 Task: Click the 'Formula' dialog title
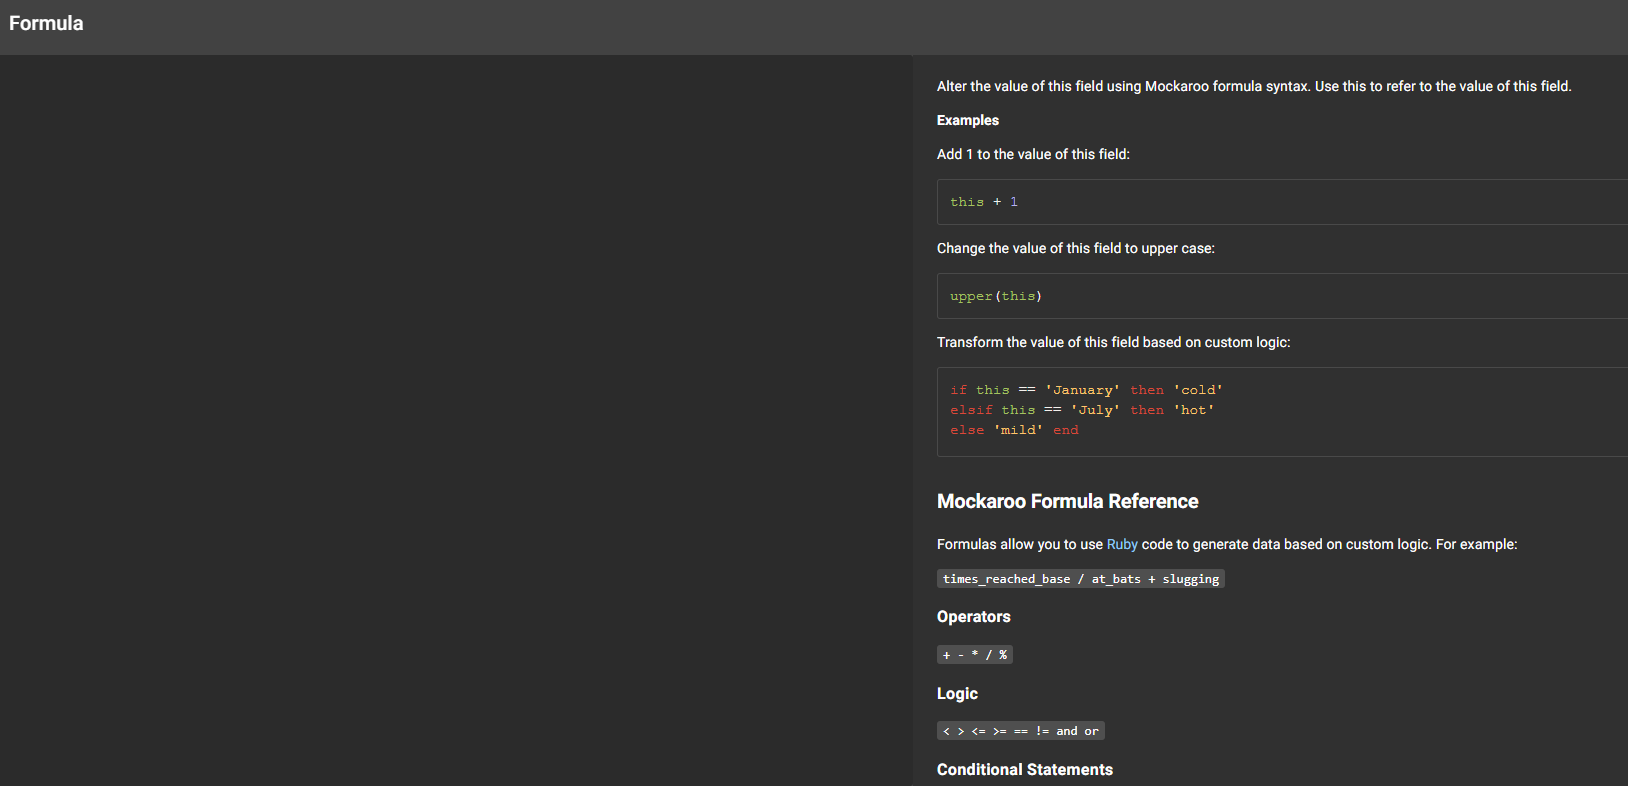(x=46, y=23)
